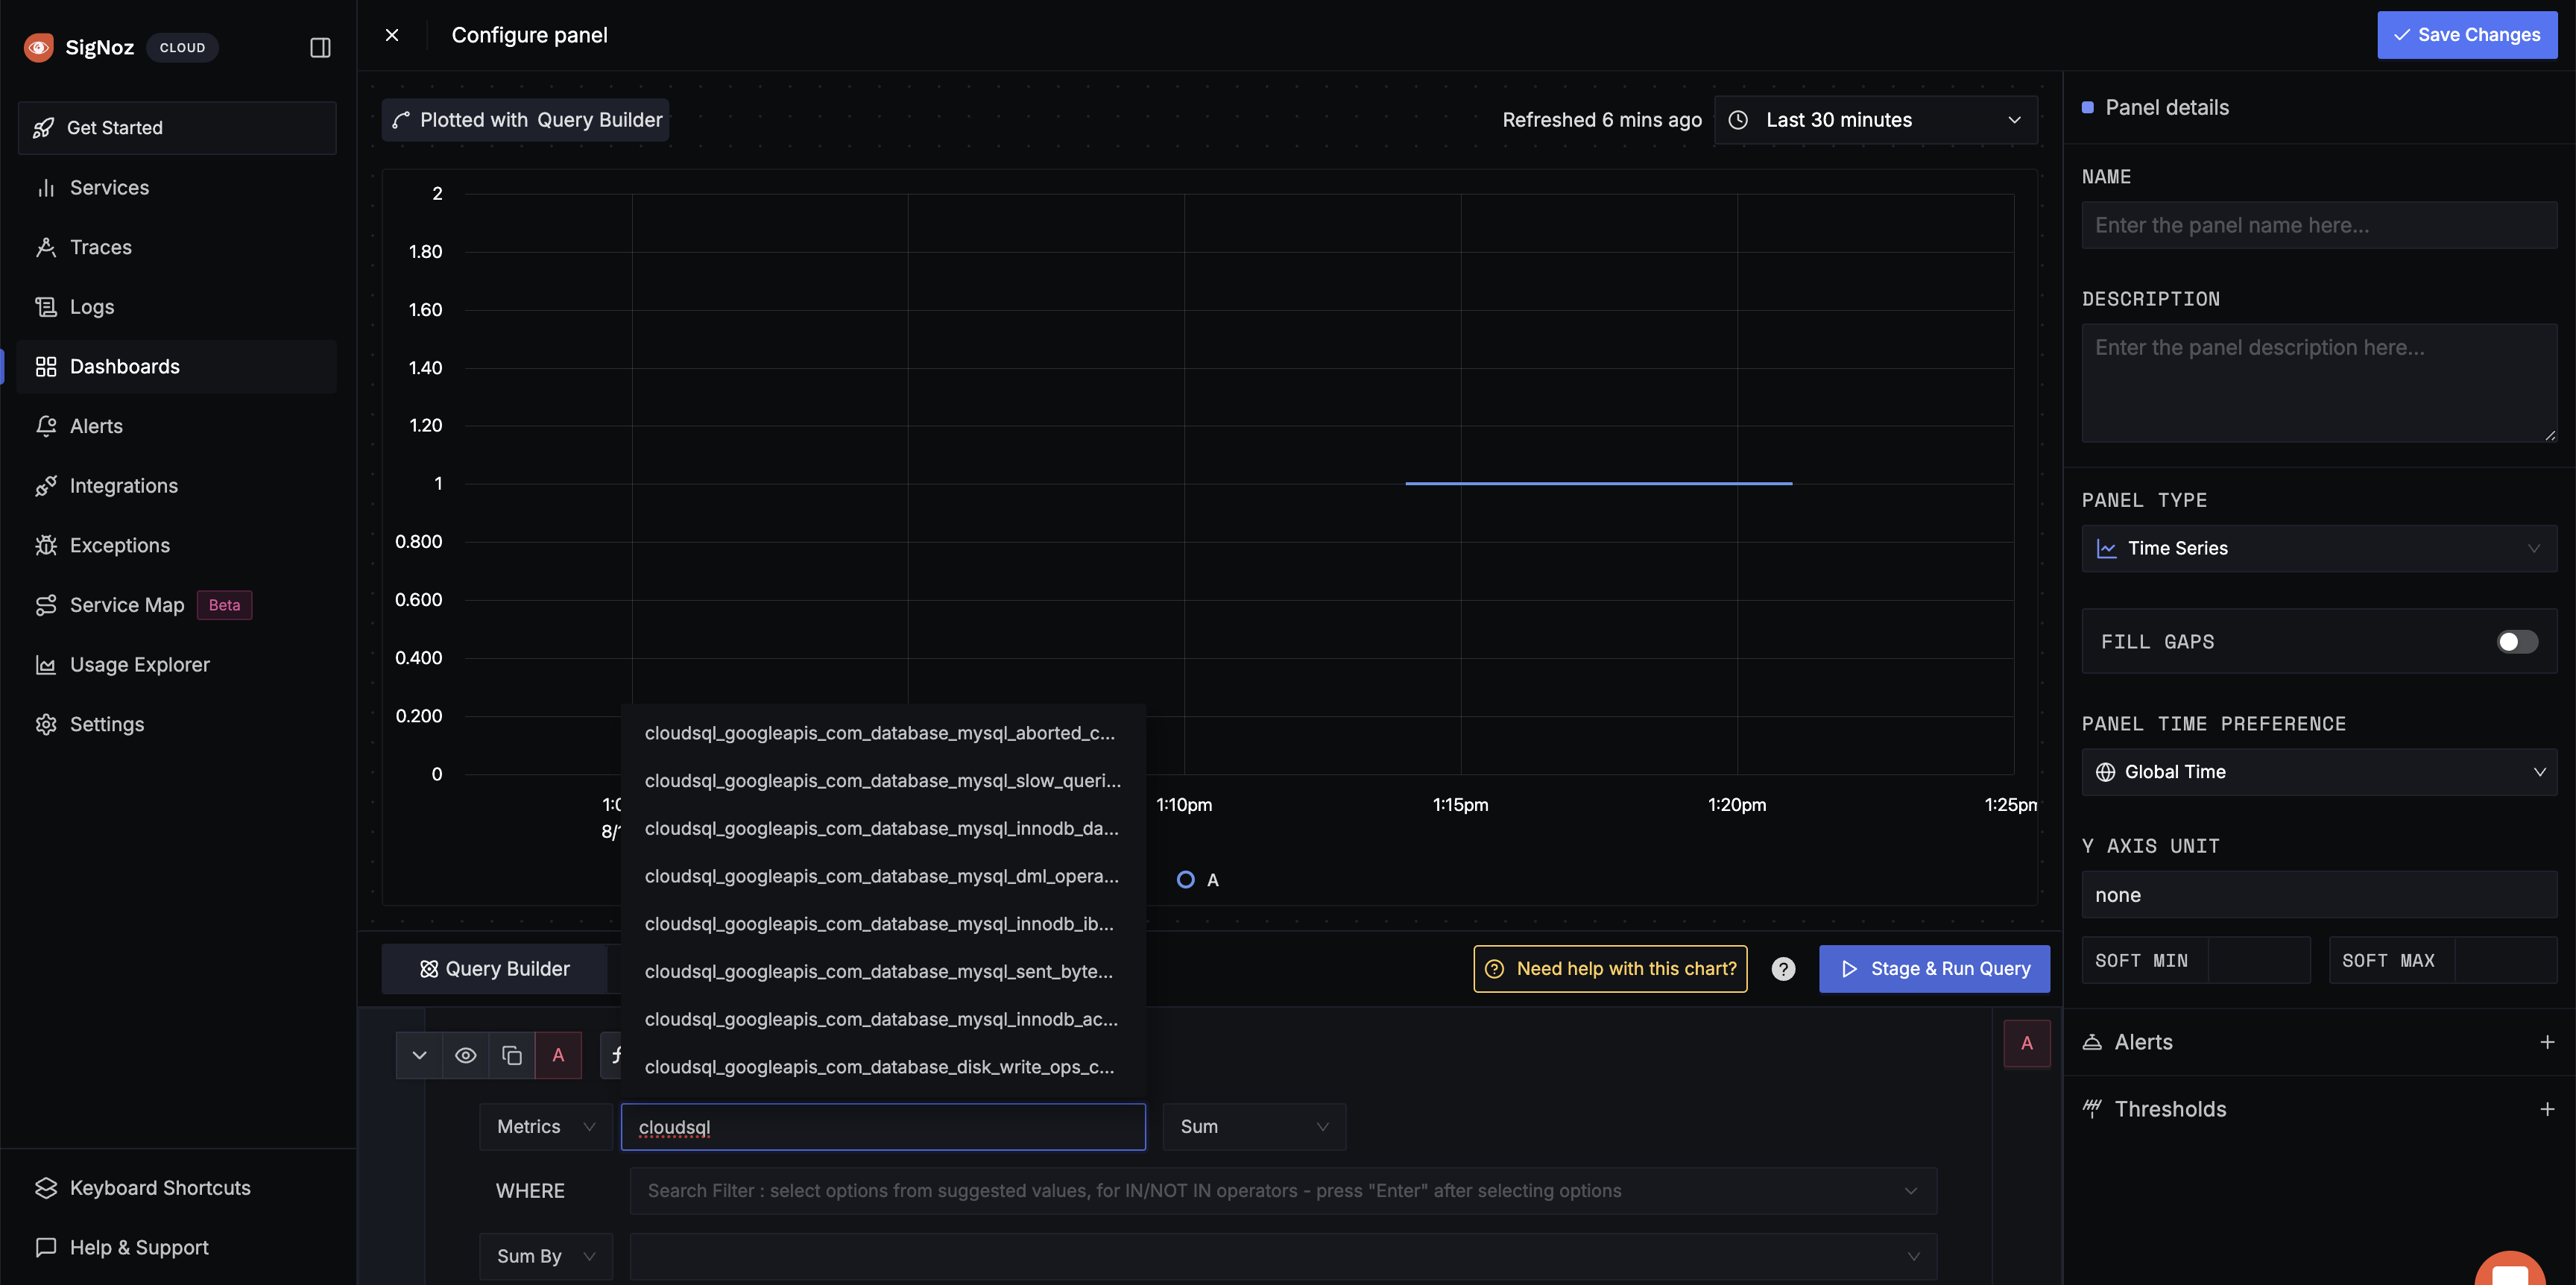Select the mysql_innodb_da... metric suggestion
Image resolution: width=2576 pixels, height=1285 pixels.
[x=883, y=829]
